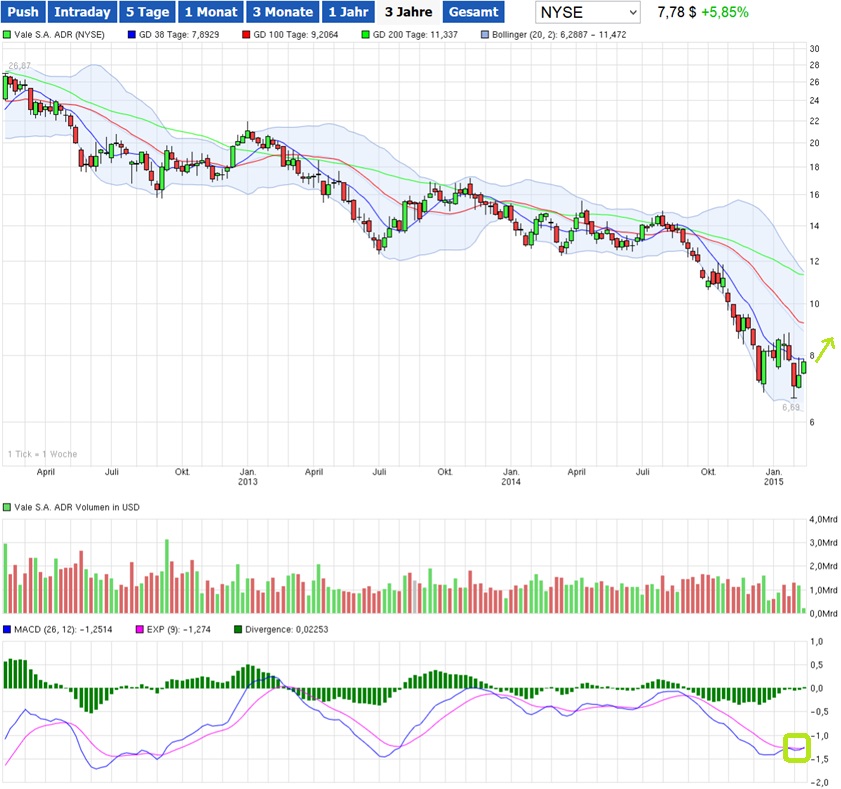The width and height of the screenshot is (841, 789).
Task: Click the green GD 200 Tage legend icon
Action: [x=365, y=34]
